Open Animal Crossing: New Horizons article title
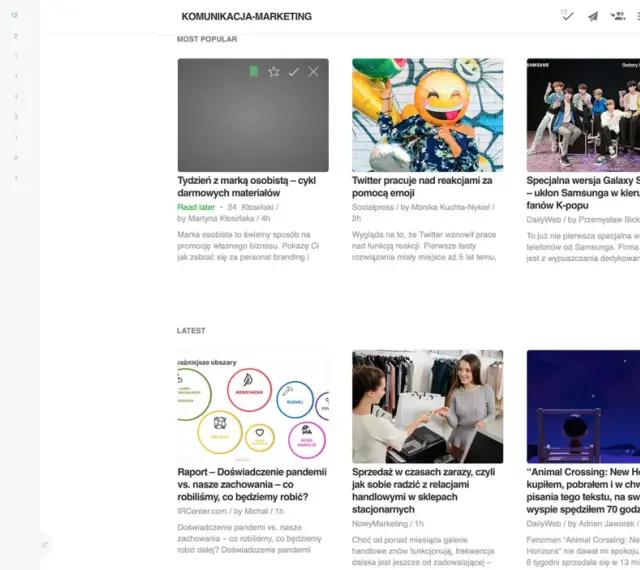This screenshot has height=570, width=640. click(583, 490)
